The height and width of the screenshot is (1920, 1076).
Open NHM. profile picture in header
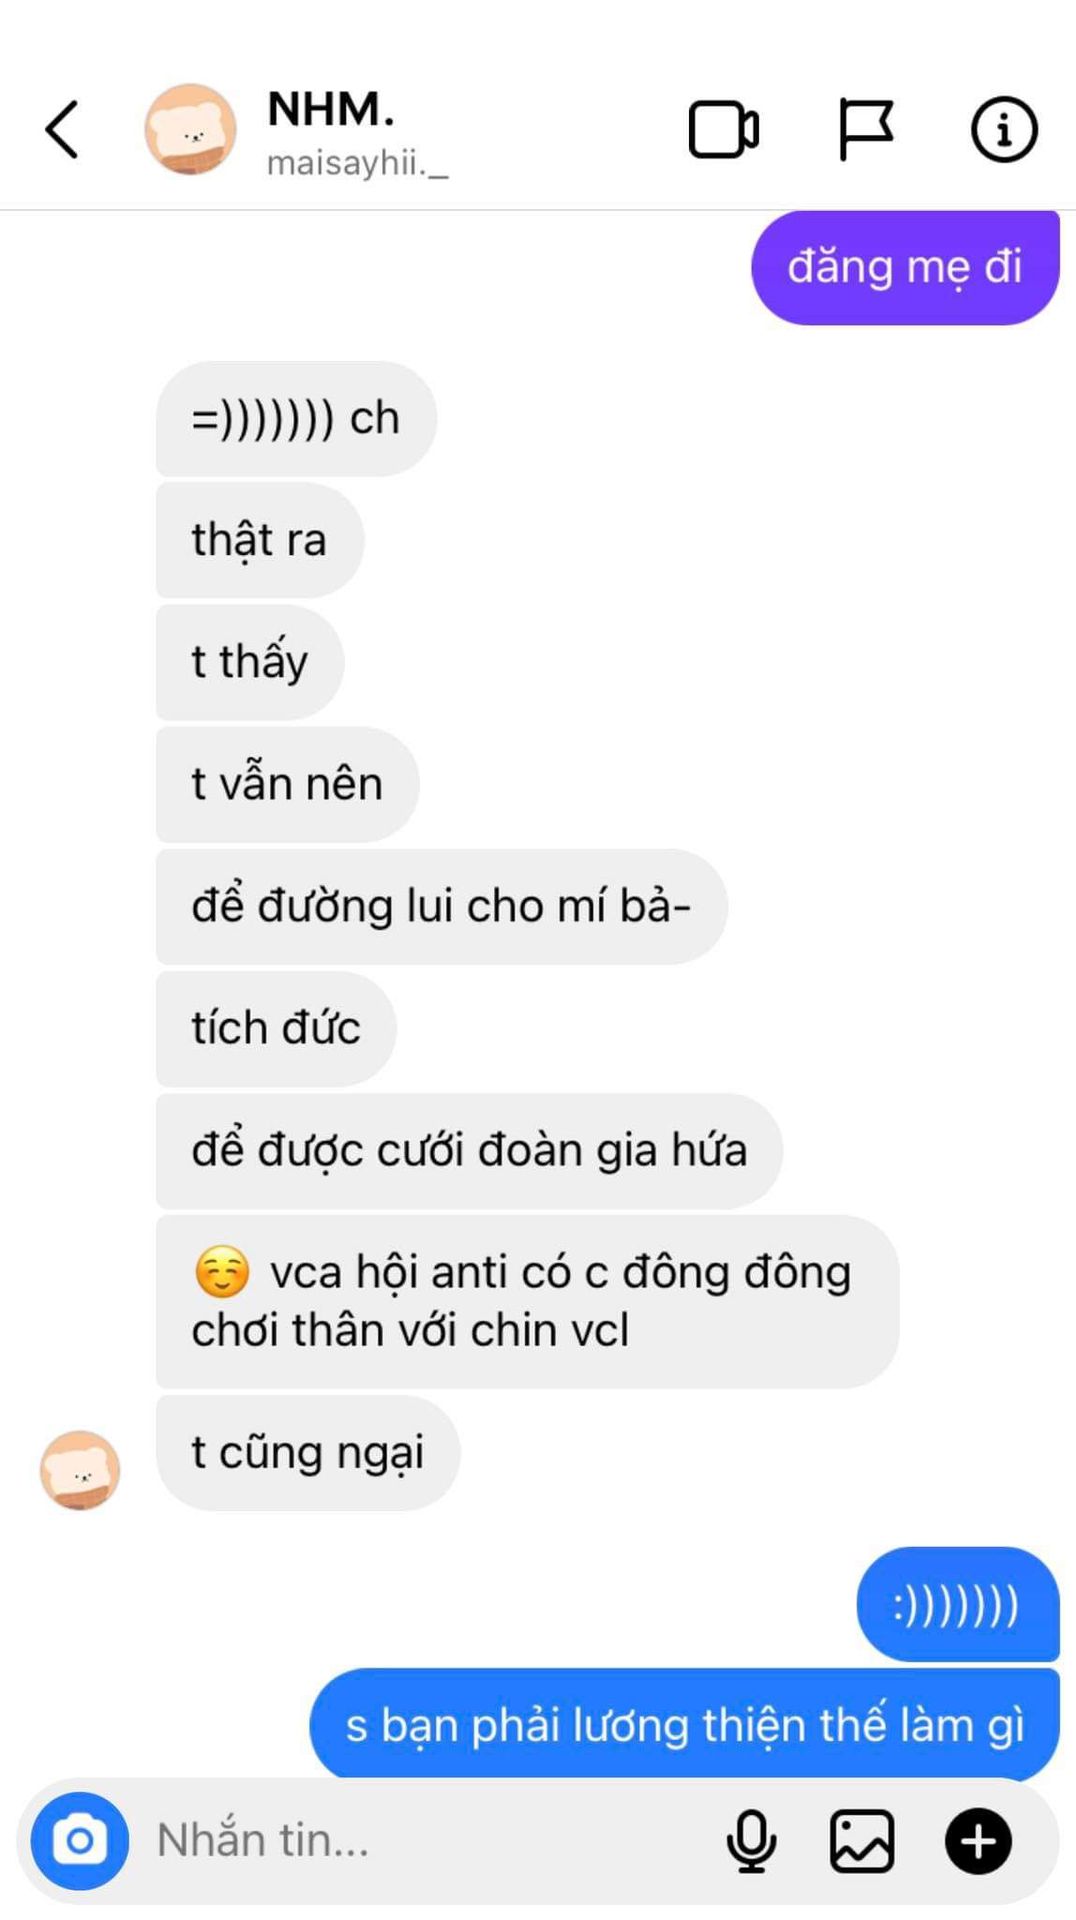pos(191,129)
